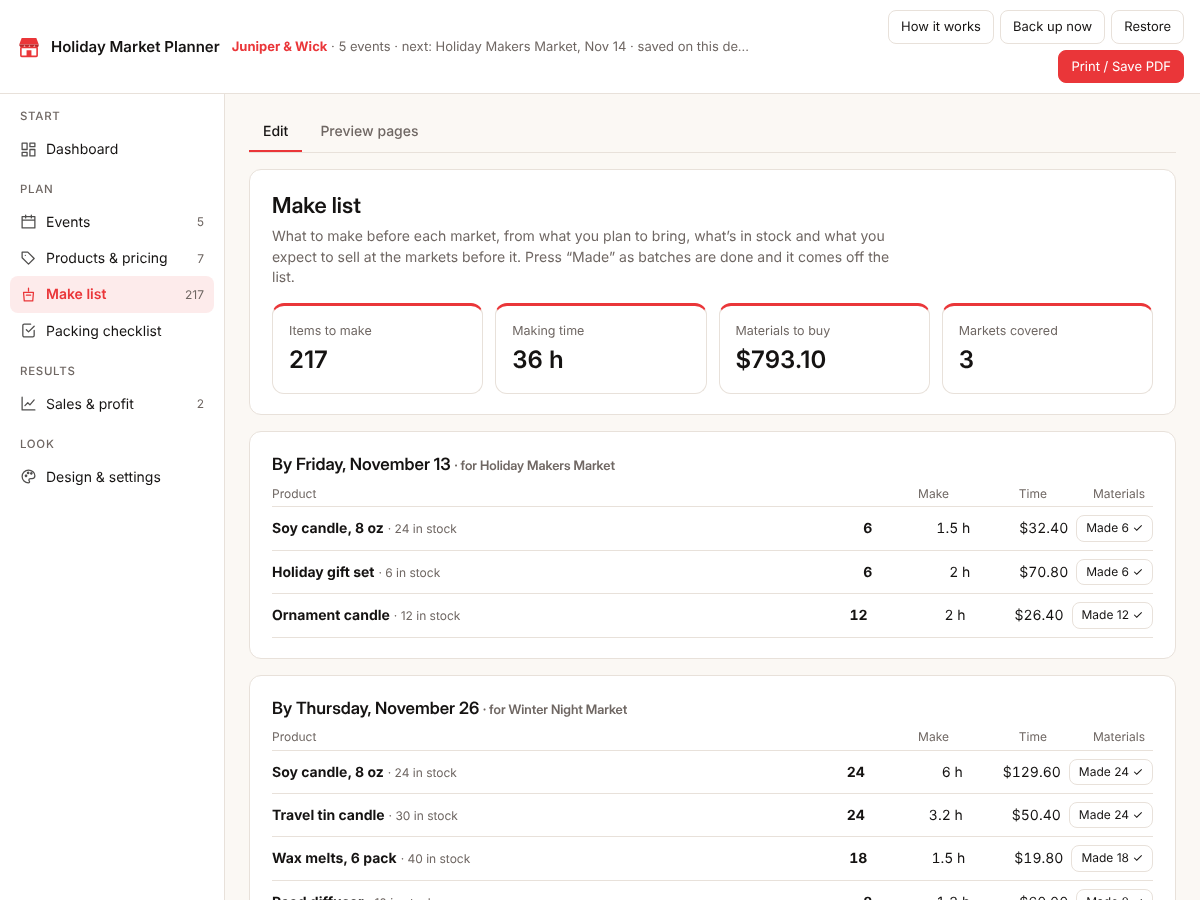Click the Markets covered 3 card
Screen dimensions: 1200x900
click(1047, 348)
